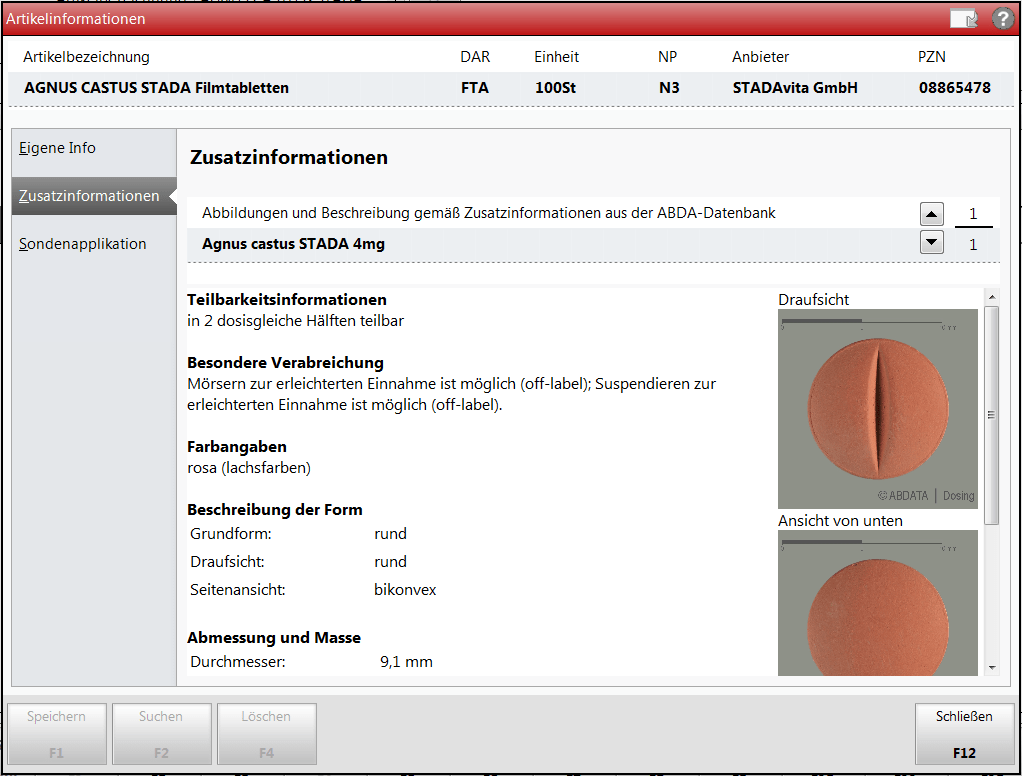Click the PZN column header
The height and width of the screenshot is (776, 1022).
(x=931, y=57)
